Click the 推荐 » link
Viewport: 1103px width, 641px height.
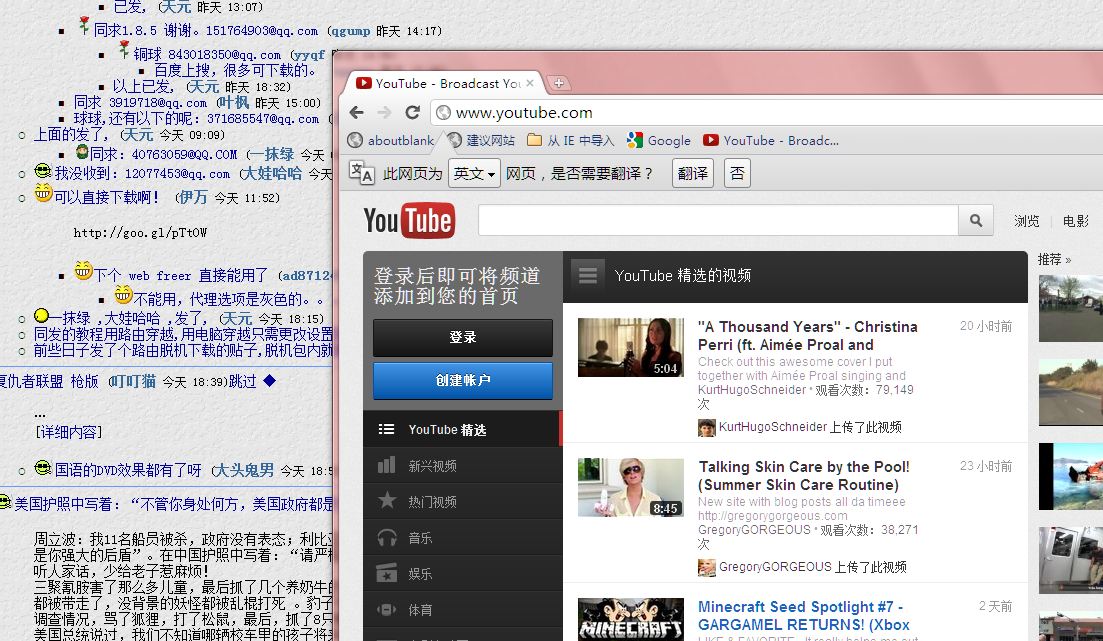click(1054, 259)
